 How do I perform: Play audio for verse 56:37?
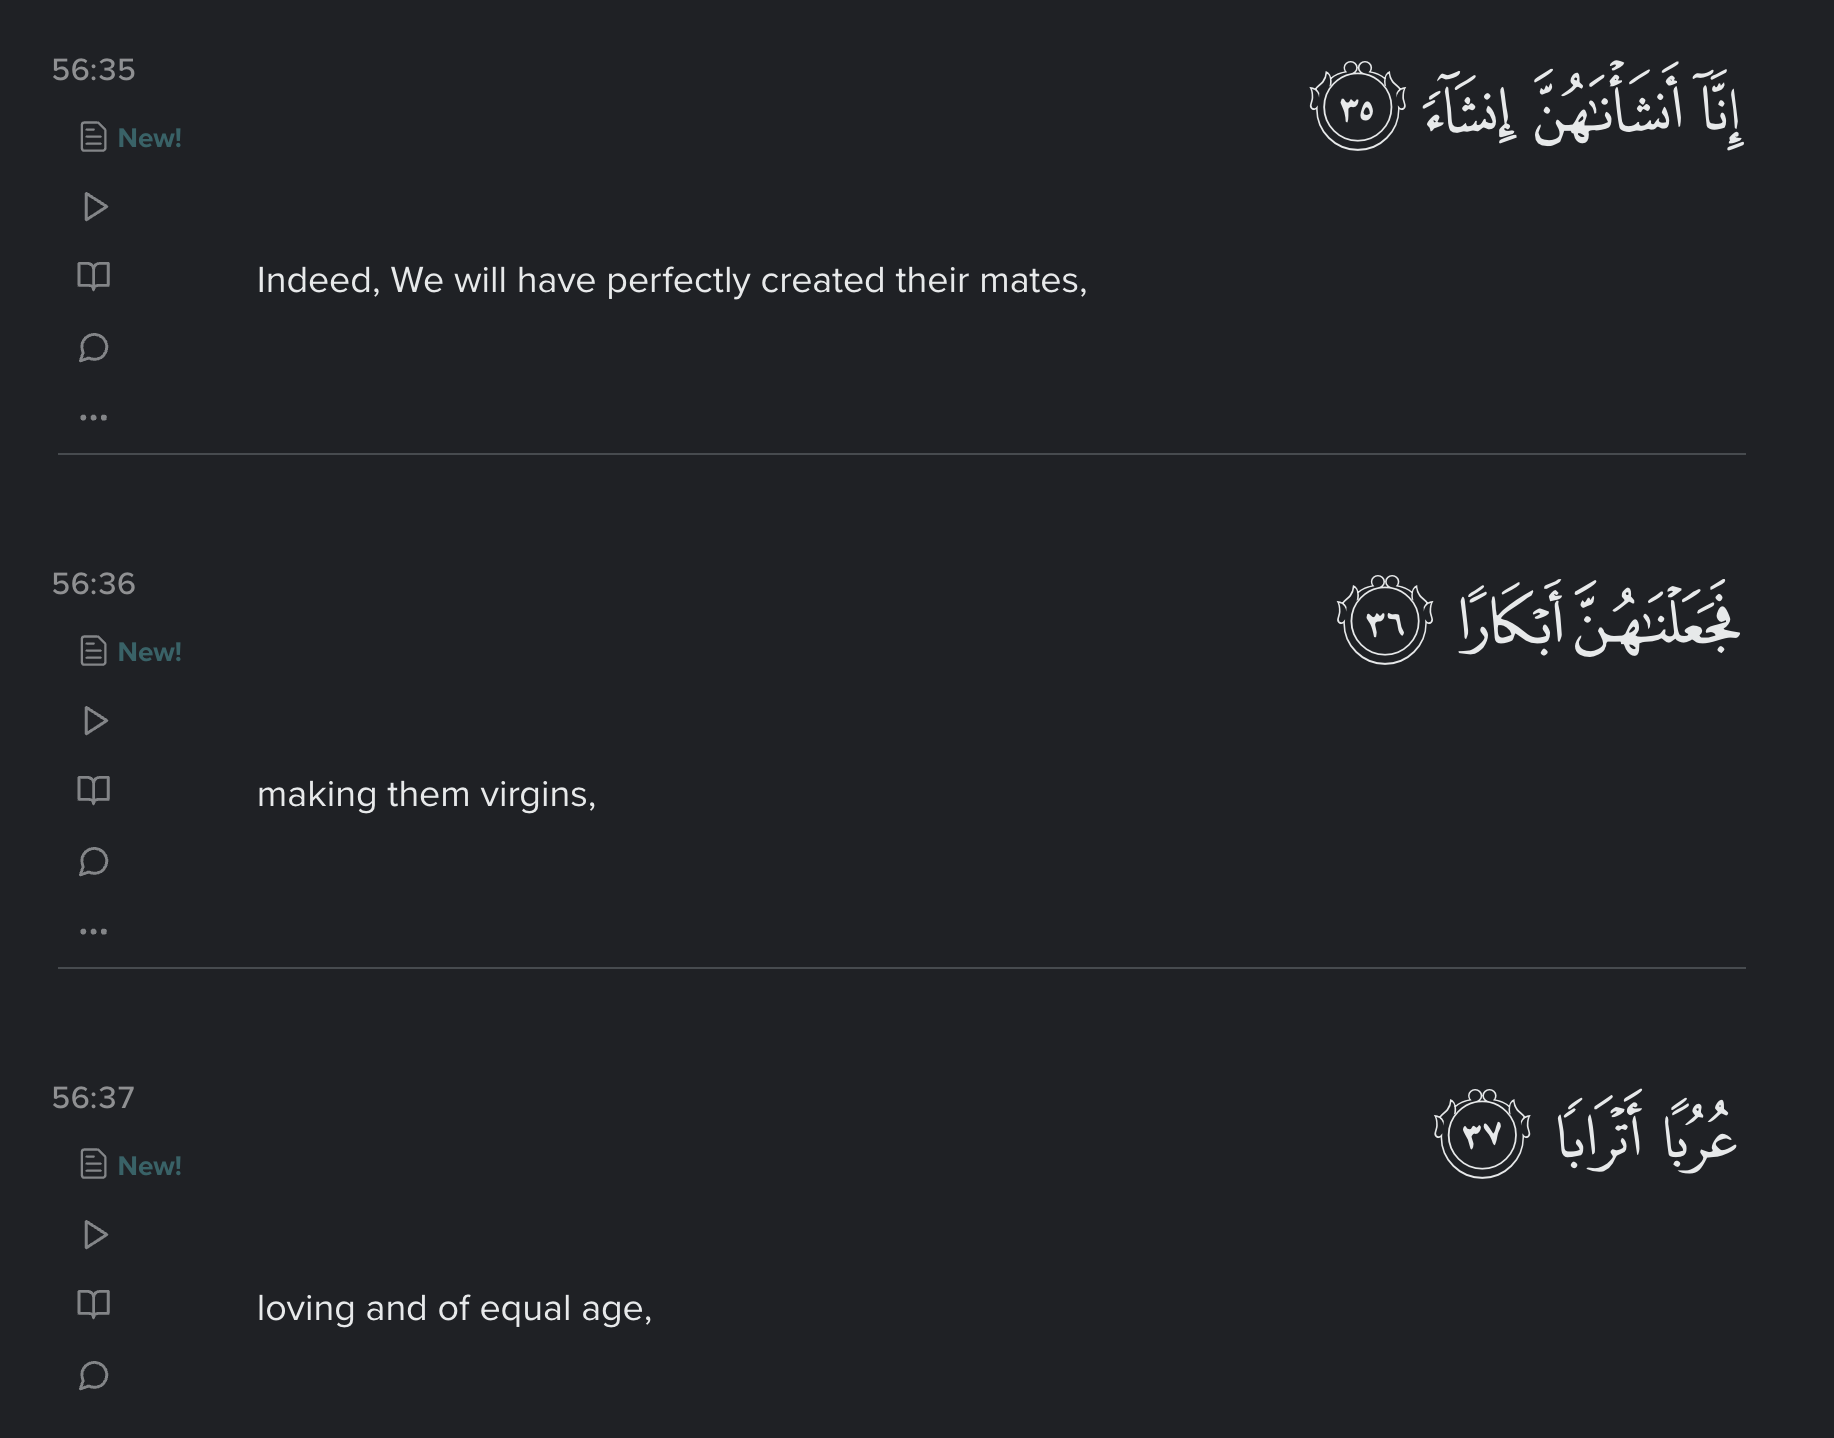tap(95, 1235)
